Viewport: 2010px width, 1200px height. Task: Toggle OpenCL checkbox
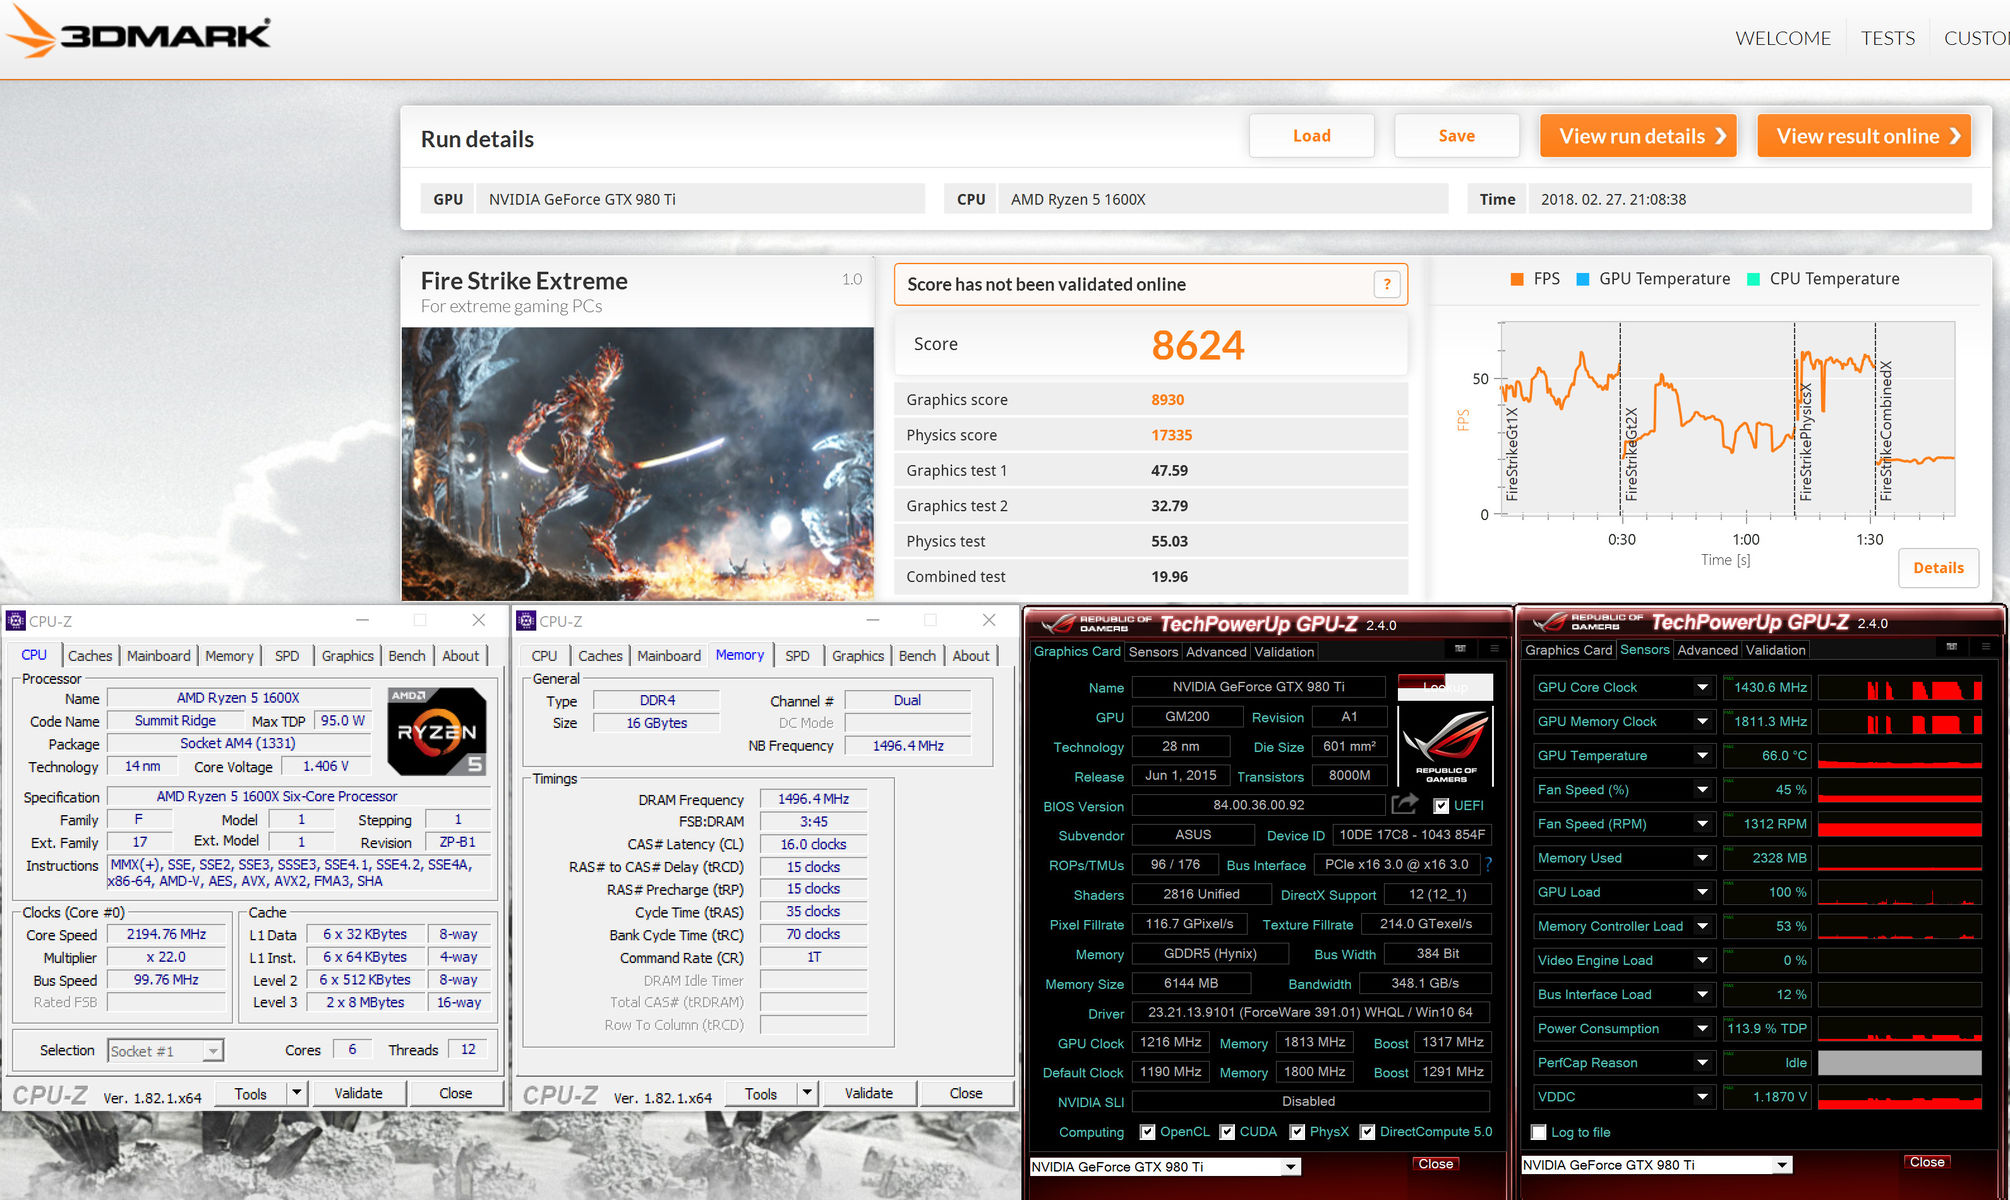(1148, 1132)
